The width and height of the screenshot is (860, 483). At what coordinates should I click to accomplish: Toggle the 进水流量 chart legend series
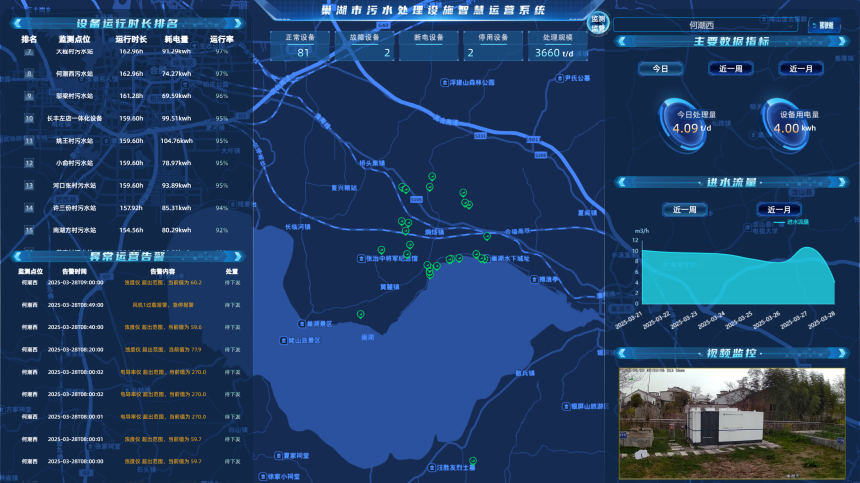tap(795, 221)
